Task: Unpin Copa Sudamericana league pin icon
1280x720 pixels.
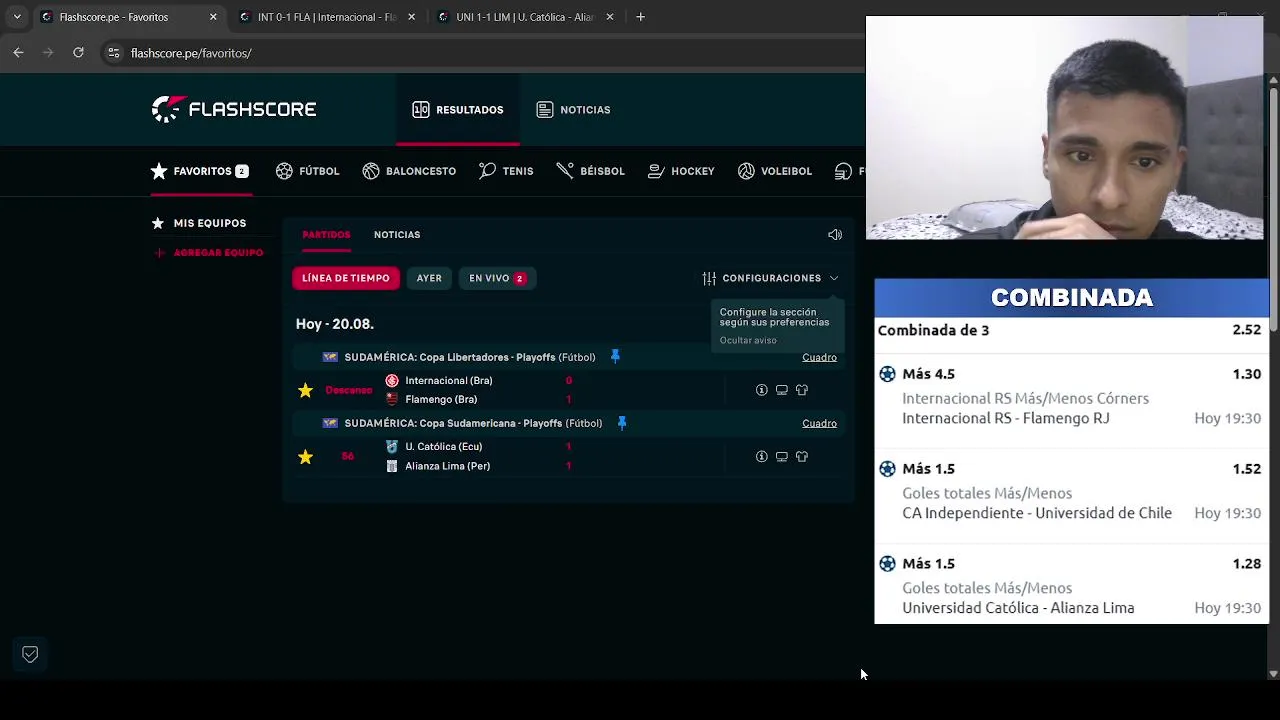Action: coord(621,423)
